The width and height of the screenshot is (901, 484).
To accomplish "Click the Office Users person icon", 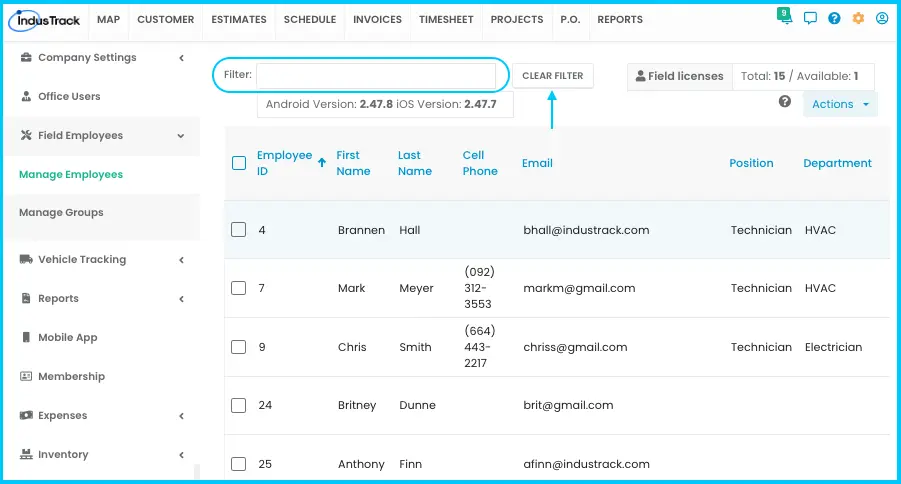I will 26,96.
